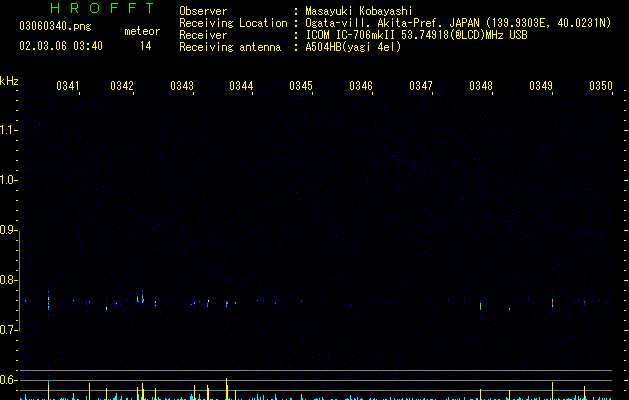Click the meteor echo at 0349

(x=552, y=304)
